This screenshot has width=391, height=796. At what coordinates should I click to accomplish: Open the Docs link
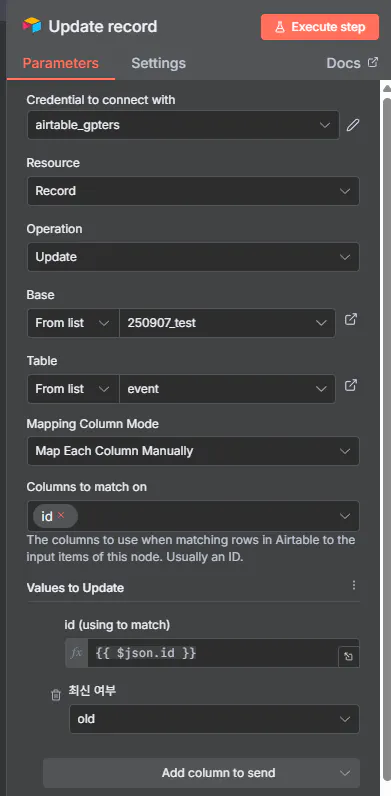(352, 63)
